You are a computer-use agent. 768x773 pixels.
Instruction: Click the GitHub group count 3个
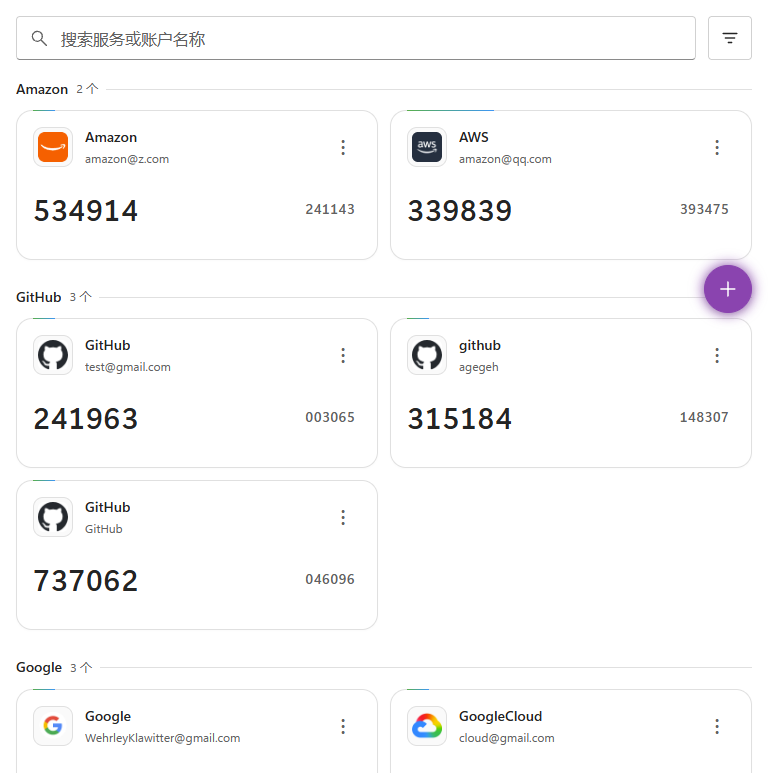(80, 297)
